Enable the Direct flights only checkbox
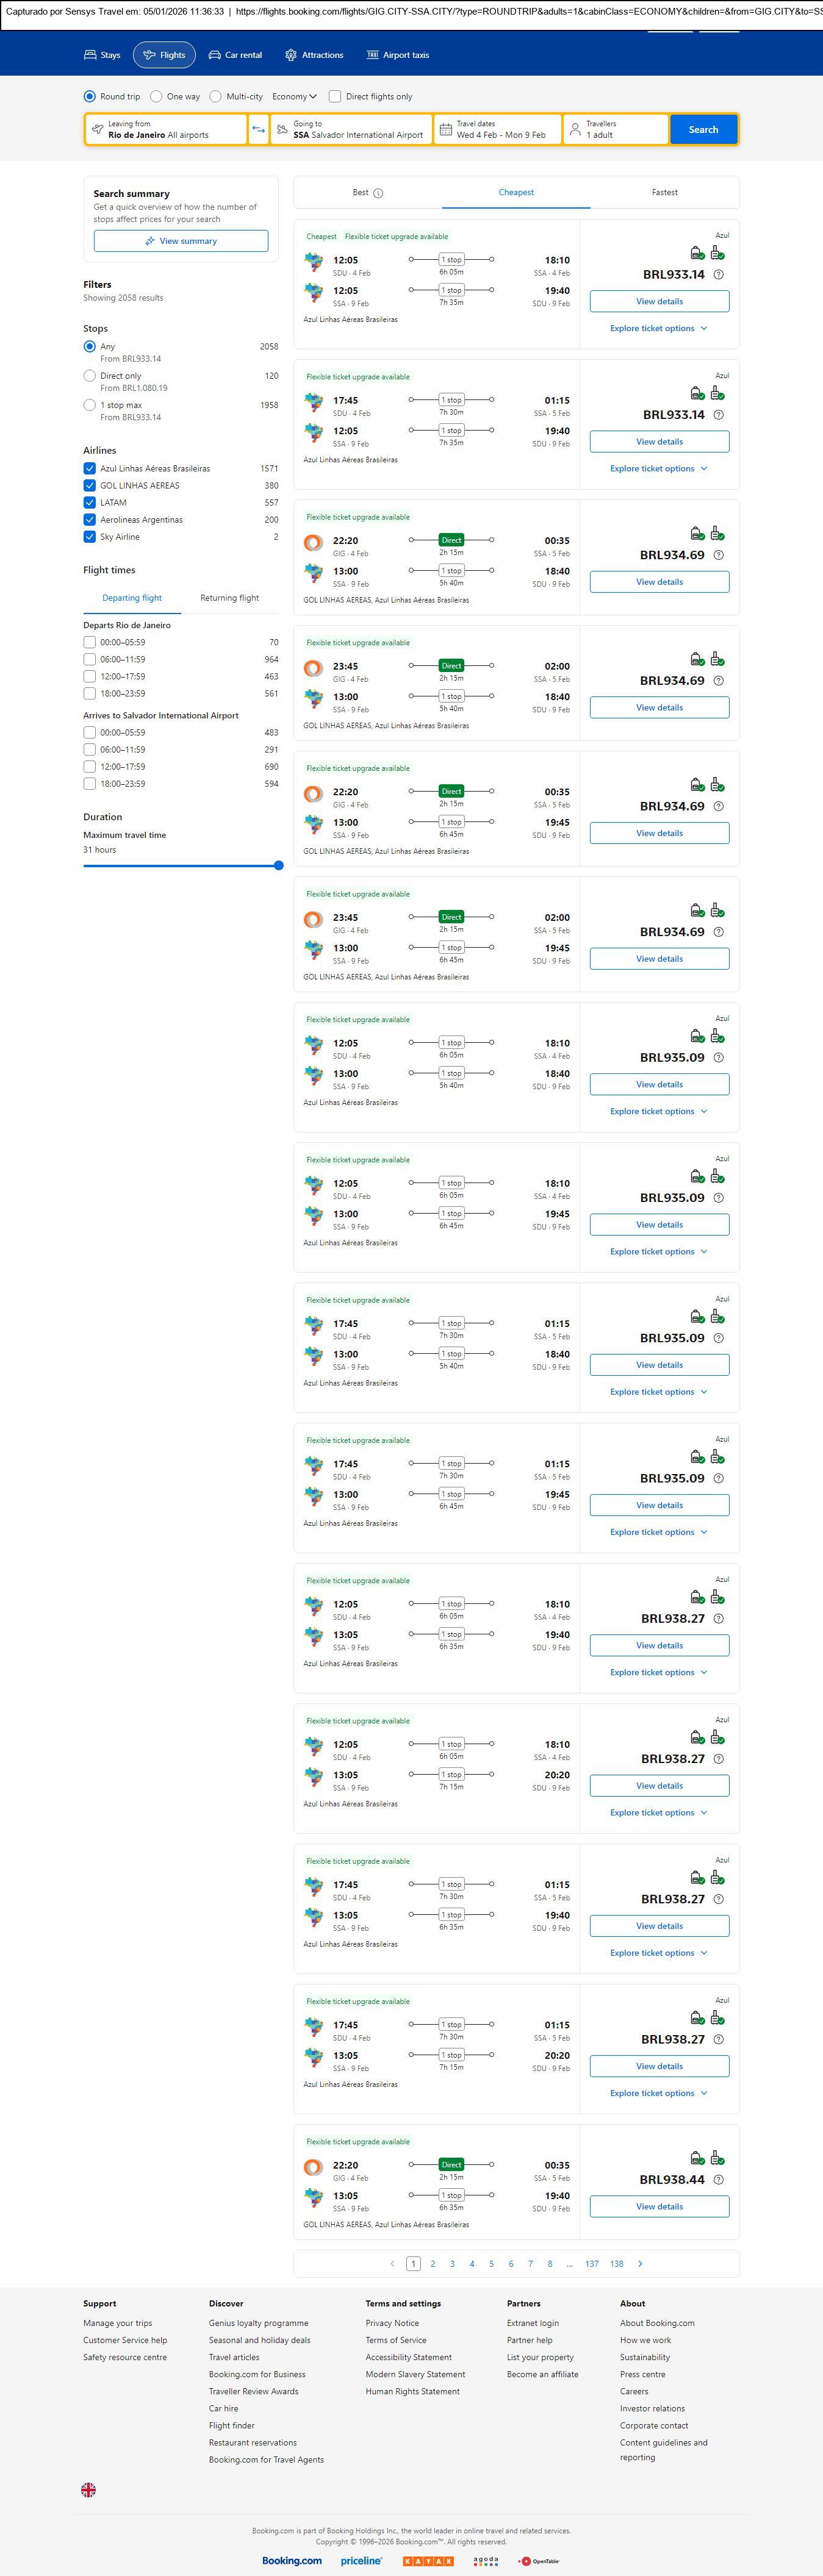Viewport: 823px width, 2576px height. coord(335,97)
